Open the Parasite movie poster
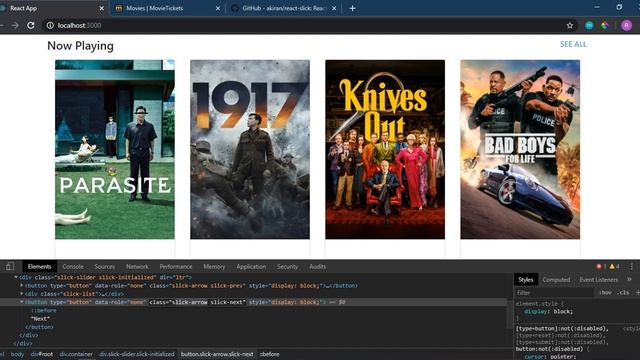The width and height of the screenshot is (640, 360). click(115, 149)
